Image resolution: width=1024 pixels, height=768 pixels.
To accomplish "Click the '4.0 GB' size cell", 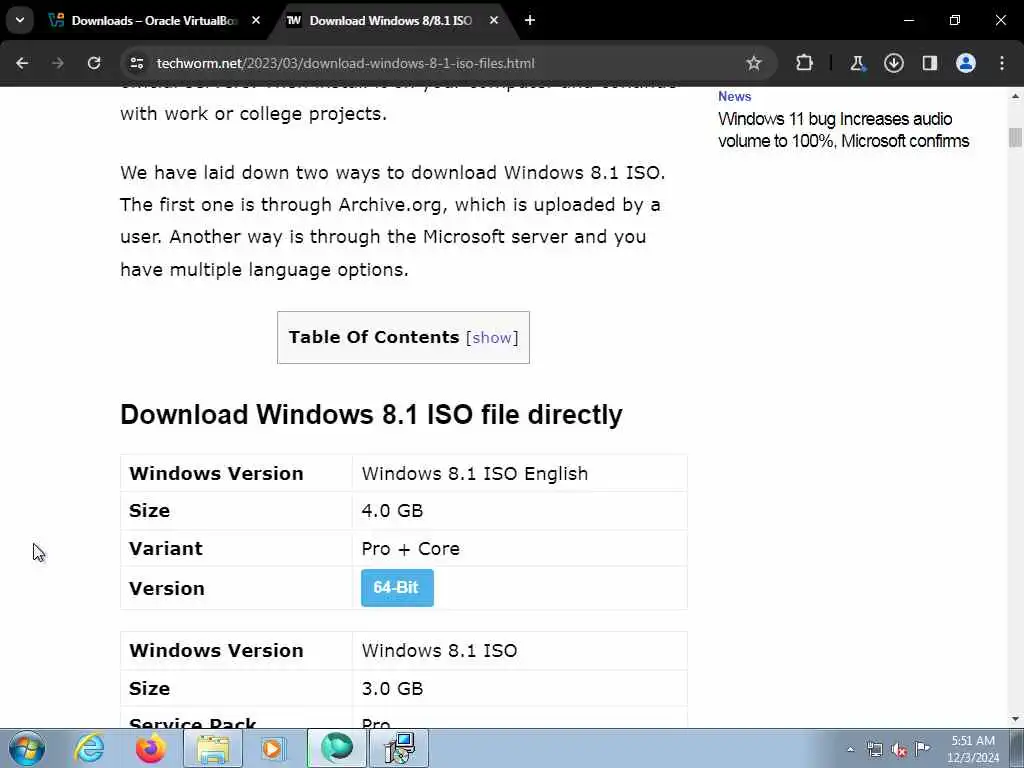I will click(519, 510).
